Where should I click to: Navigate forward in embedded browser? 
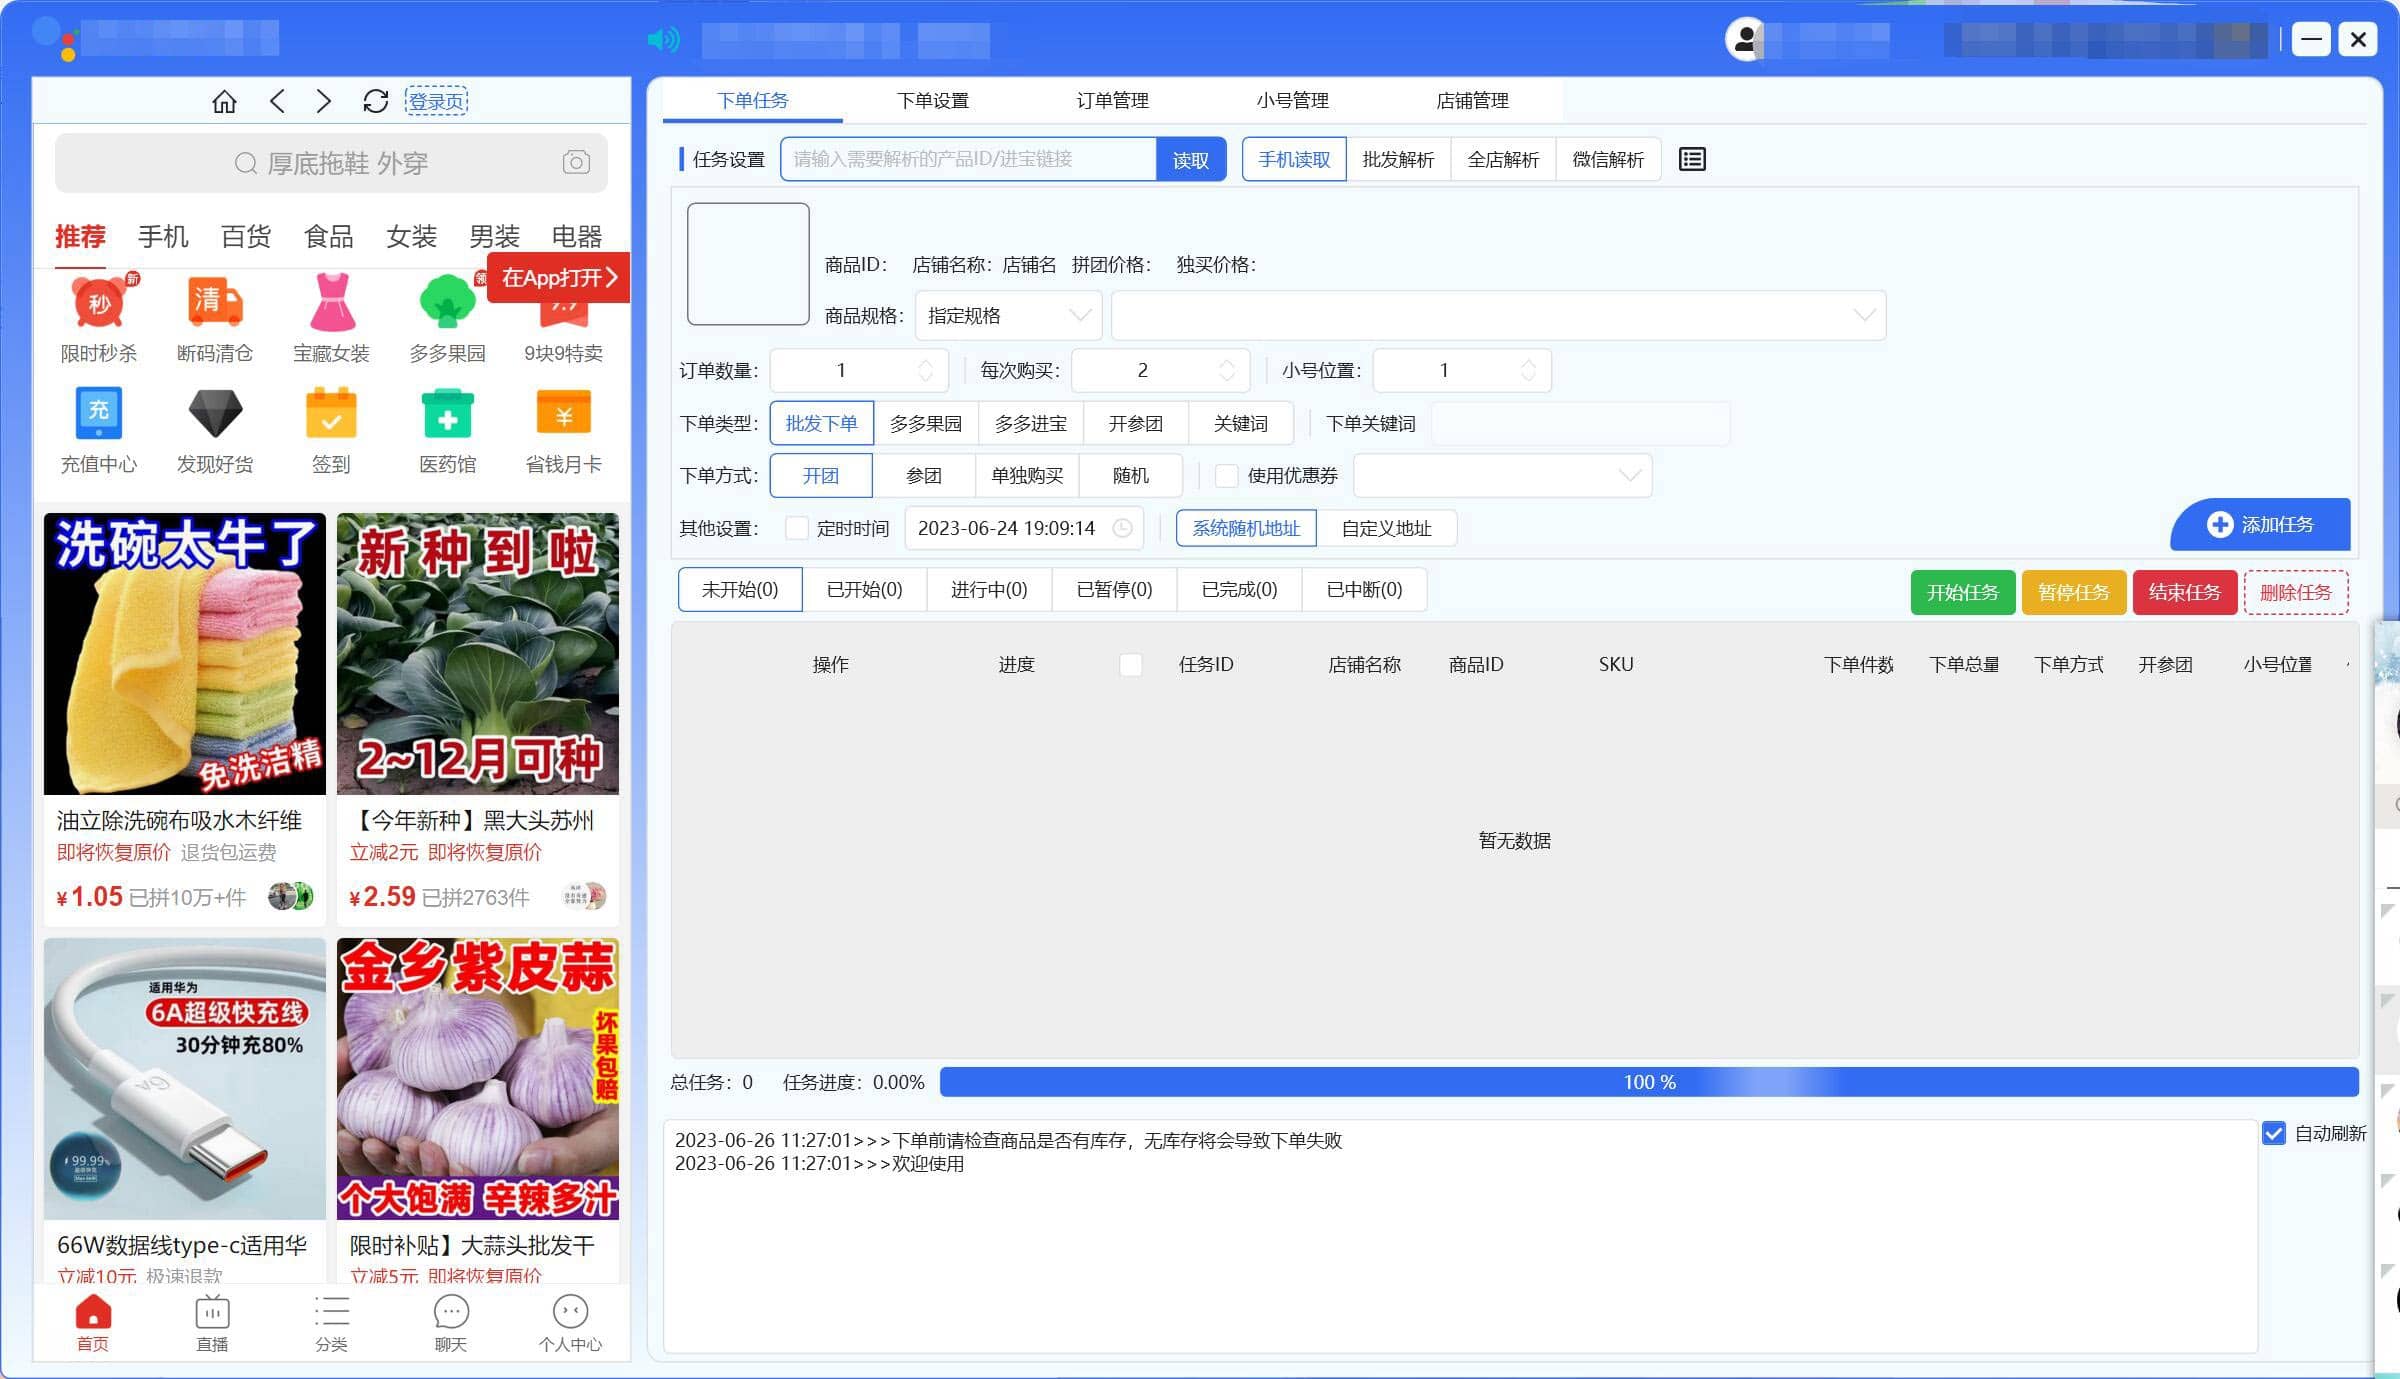(x=323, y=101)
